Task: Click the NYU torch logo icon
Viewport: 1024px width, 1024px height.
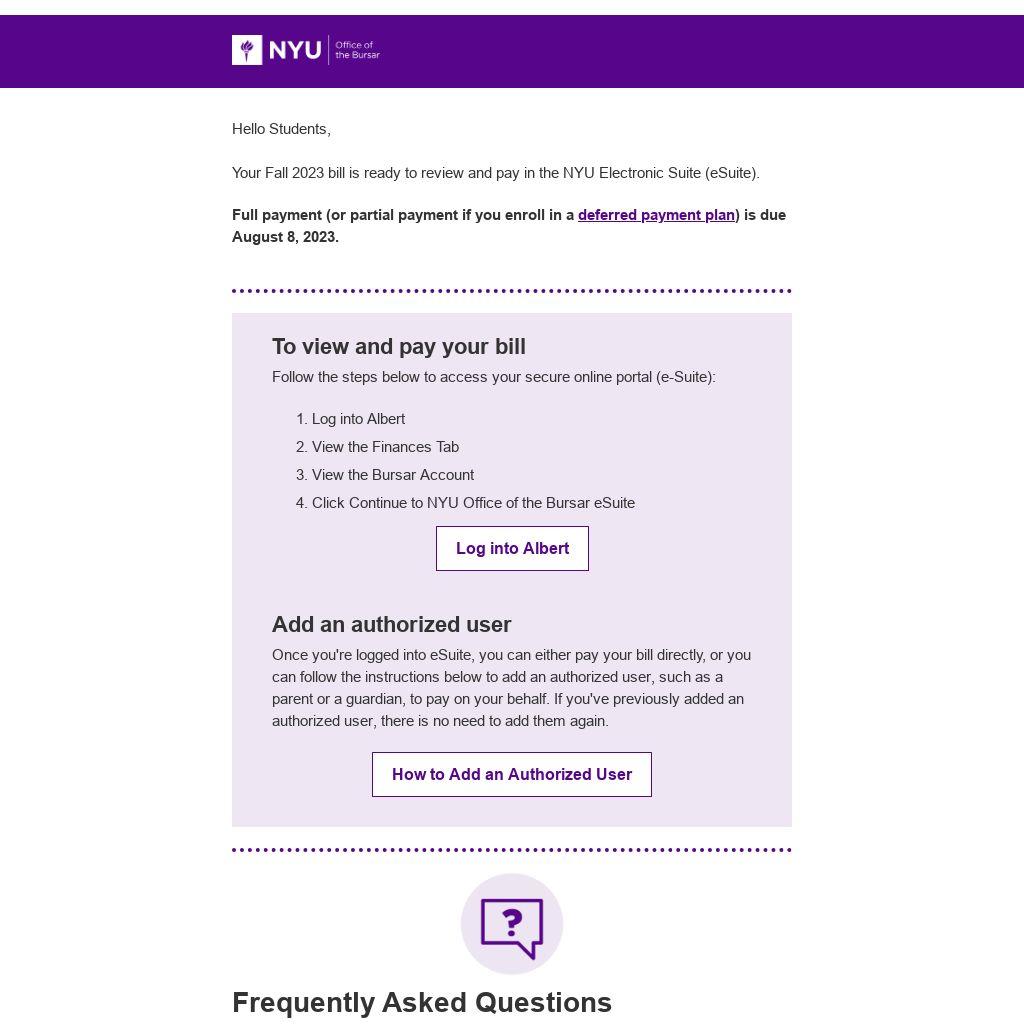Action: click(x=247, y=50)
